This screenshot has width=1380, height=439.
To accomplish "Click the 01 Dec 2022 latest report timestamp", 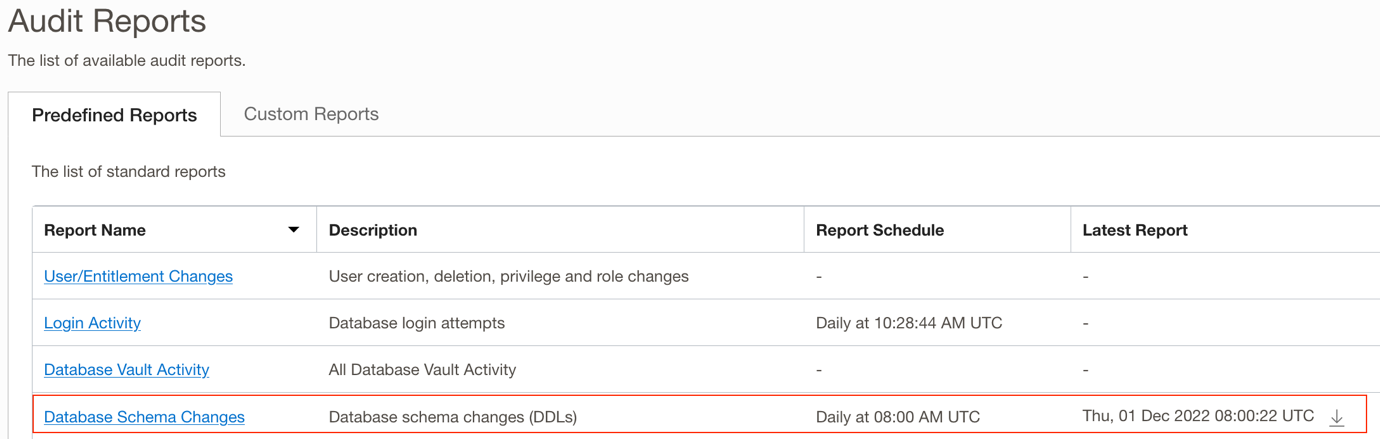I will 1198,416.
